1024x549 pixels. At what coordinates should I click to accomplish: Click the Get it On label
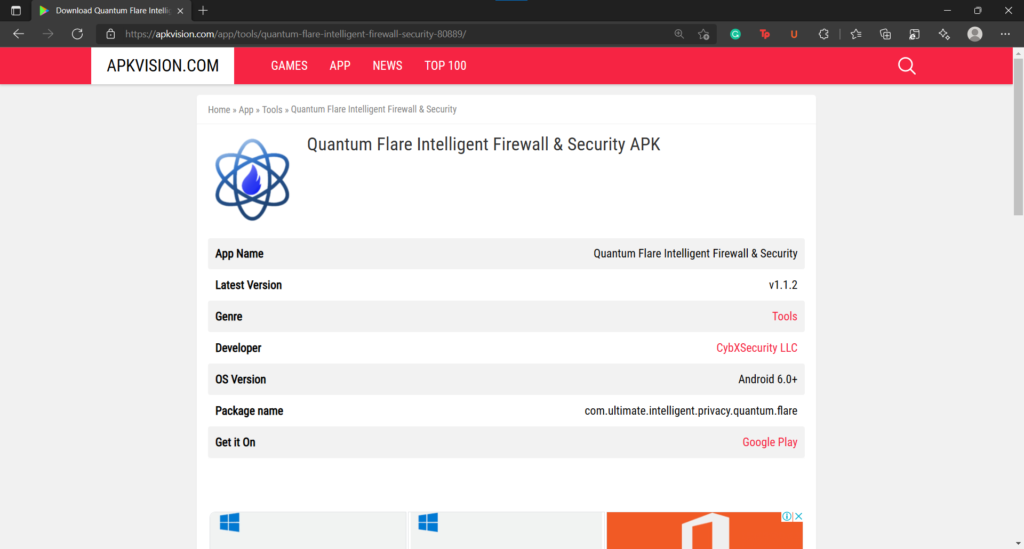point(235,442)
